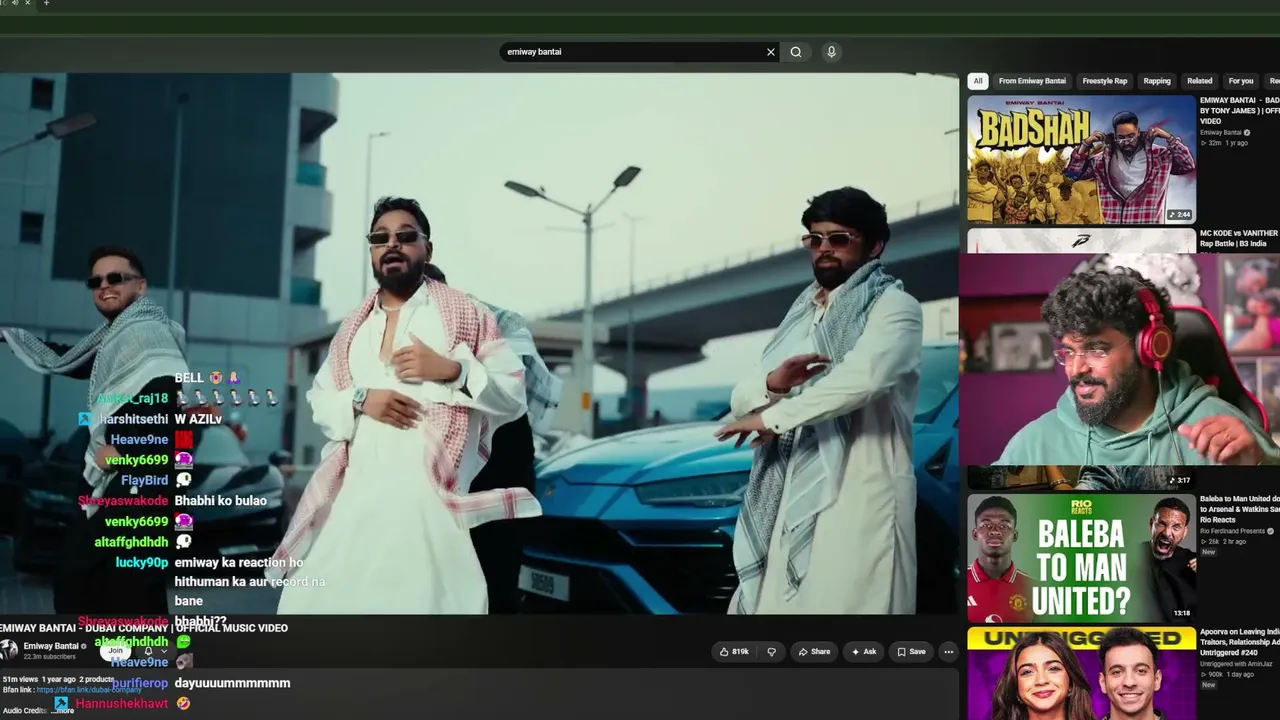Click chat message 'Bhabhi ko bulao'

pos(220,500)
